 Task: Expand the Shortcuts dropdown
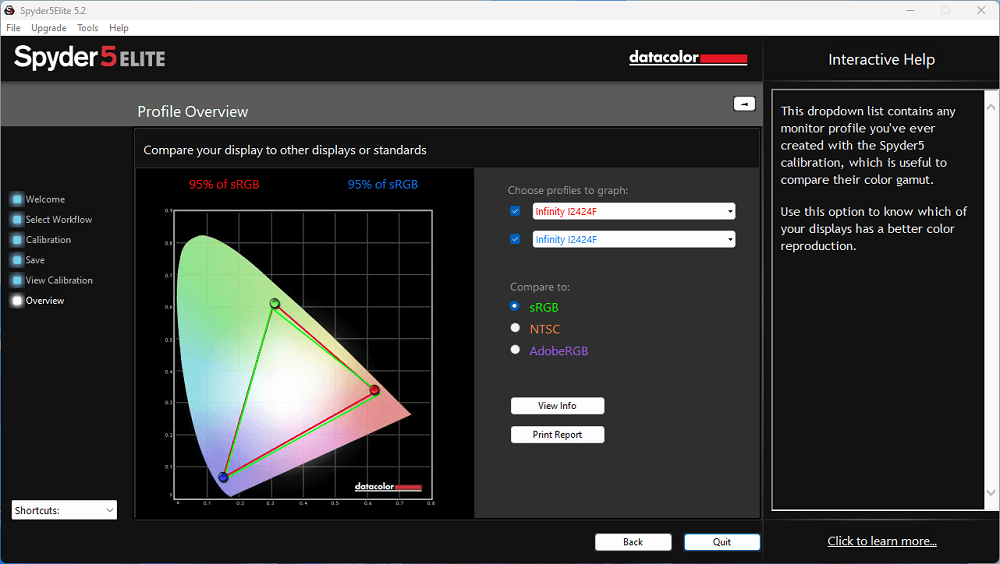click(x=65, y=510)
